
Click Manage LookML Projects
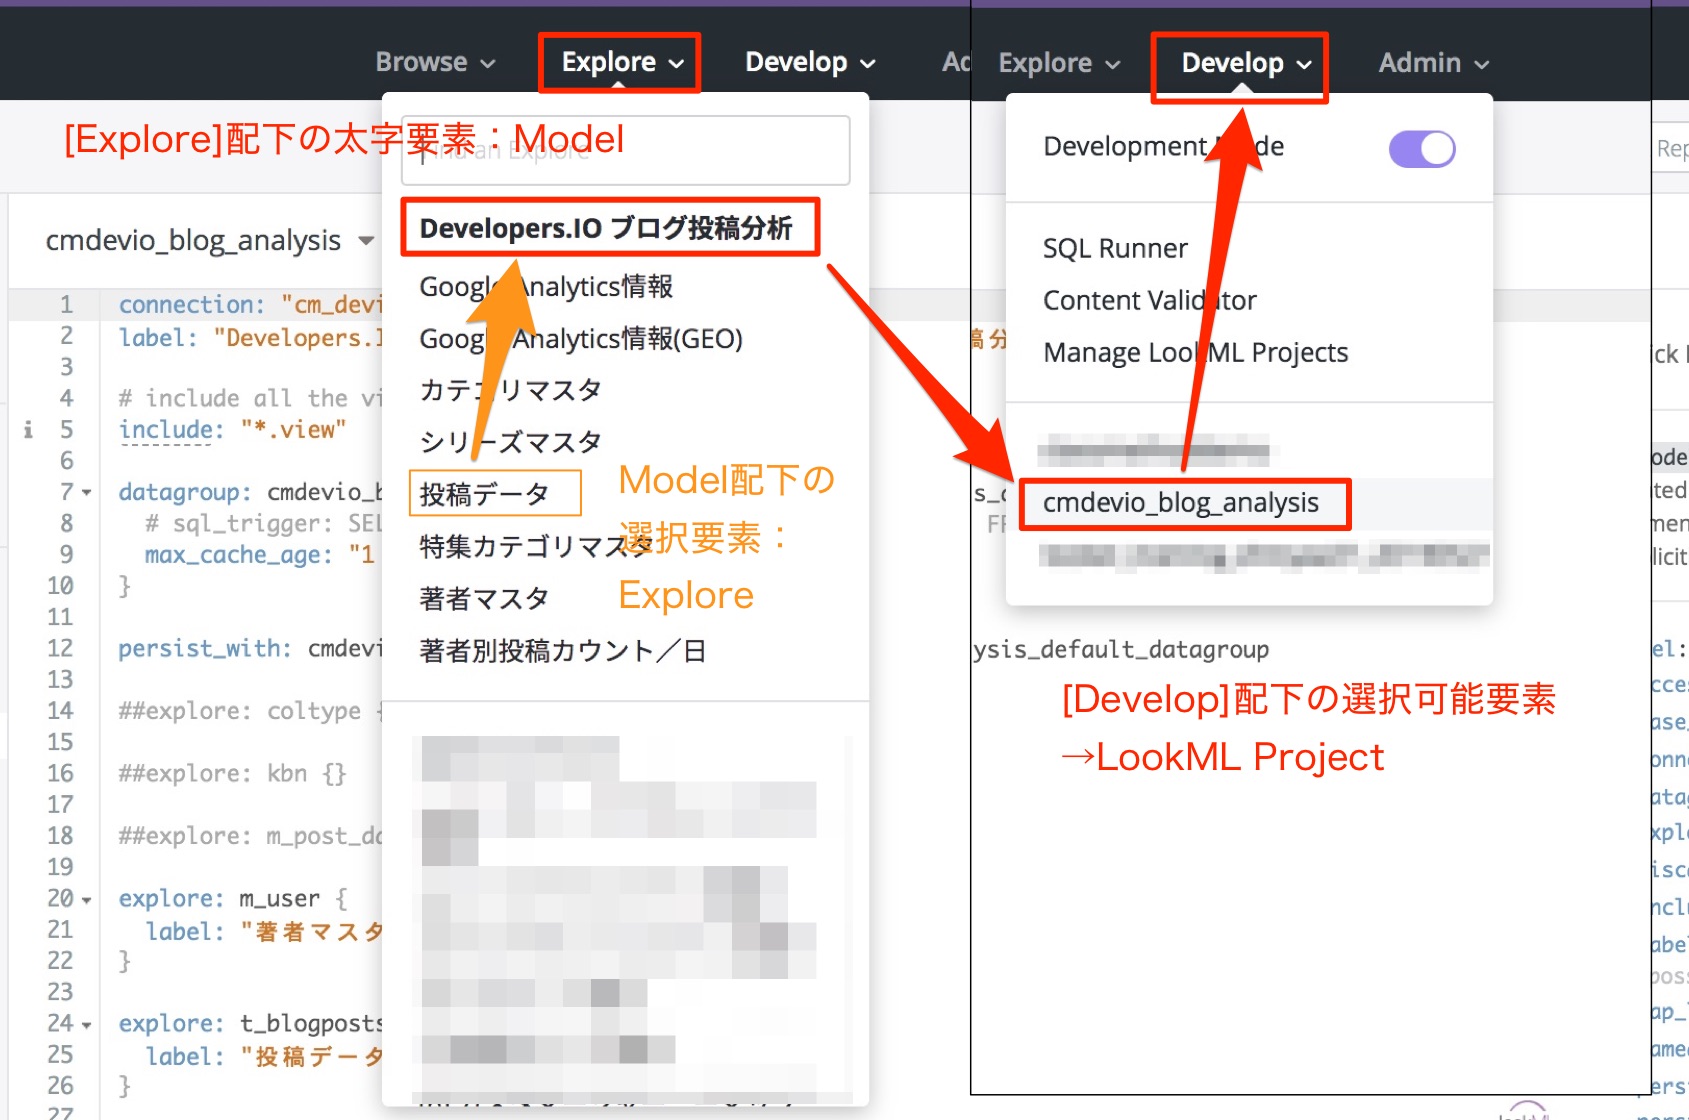point(1195,352)
